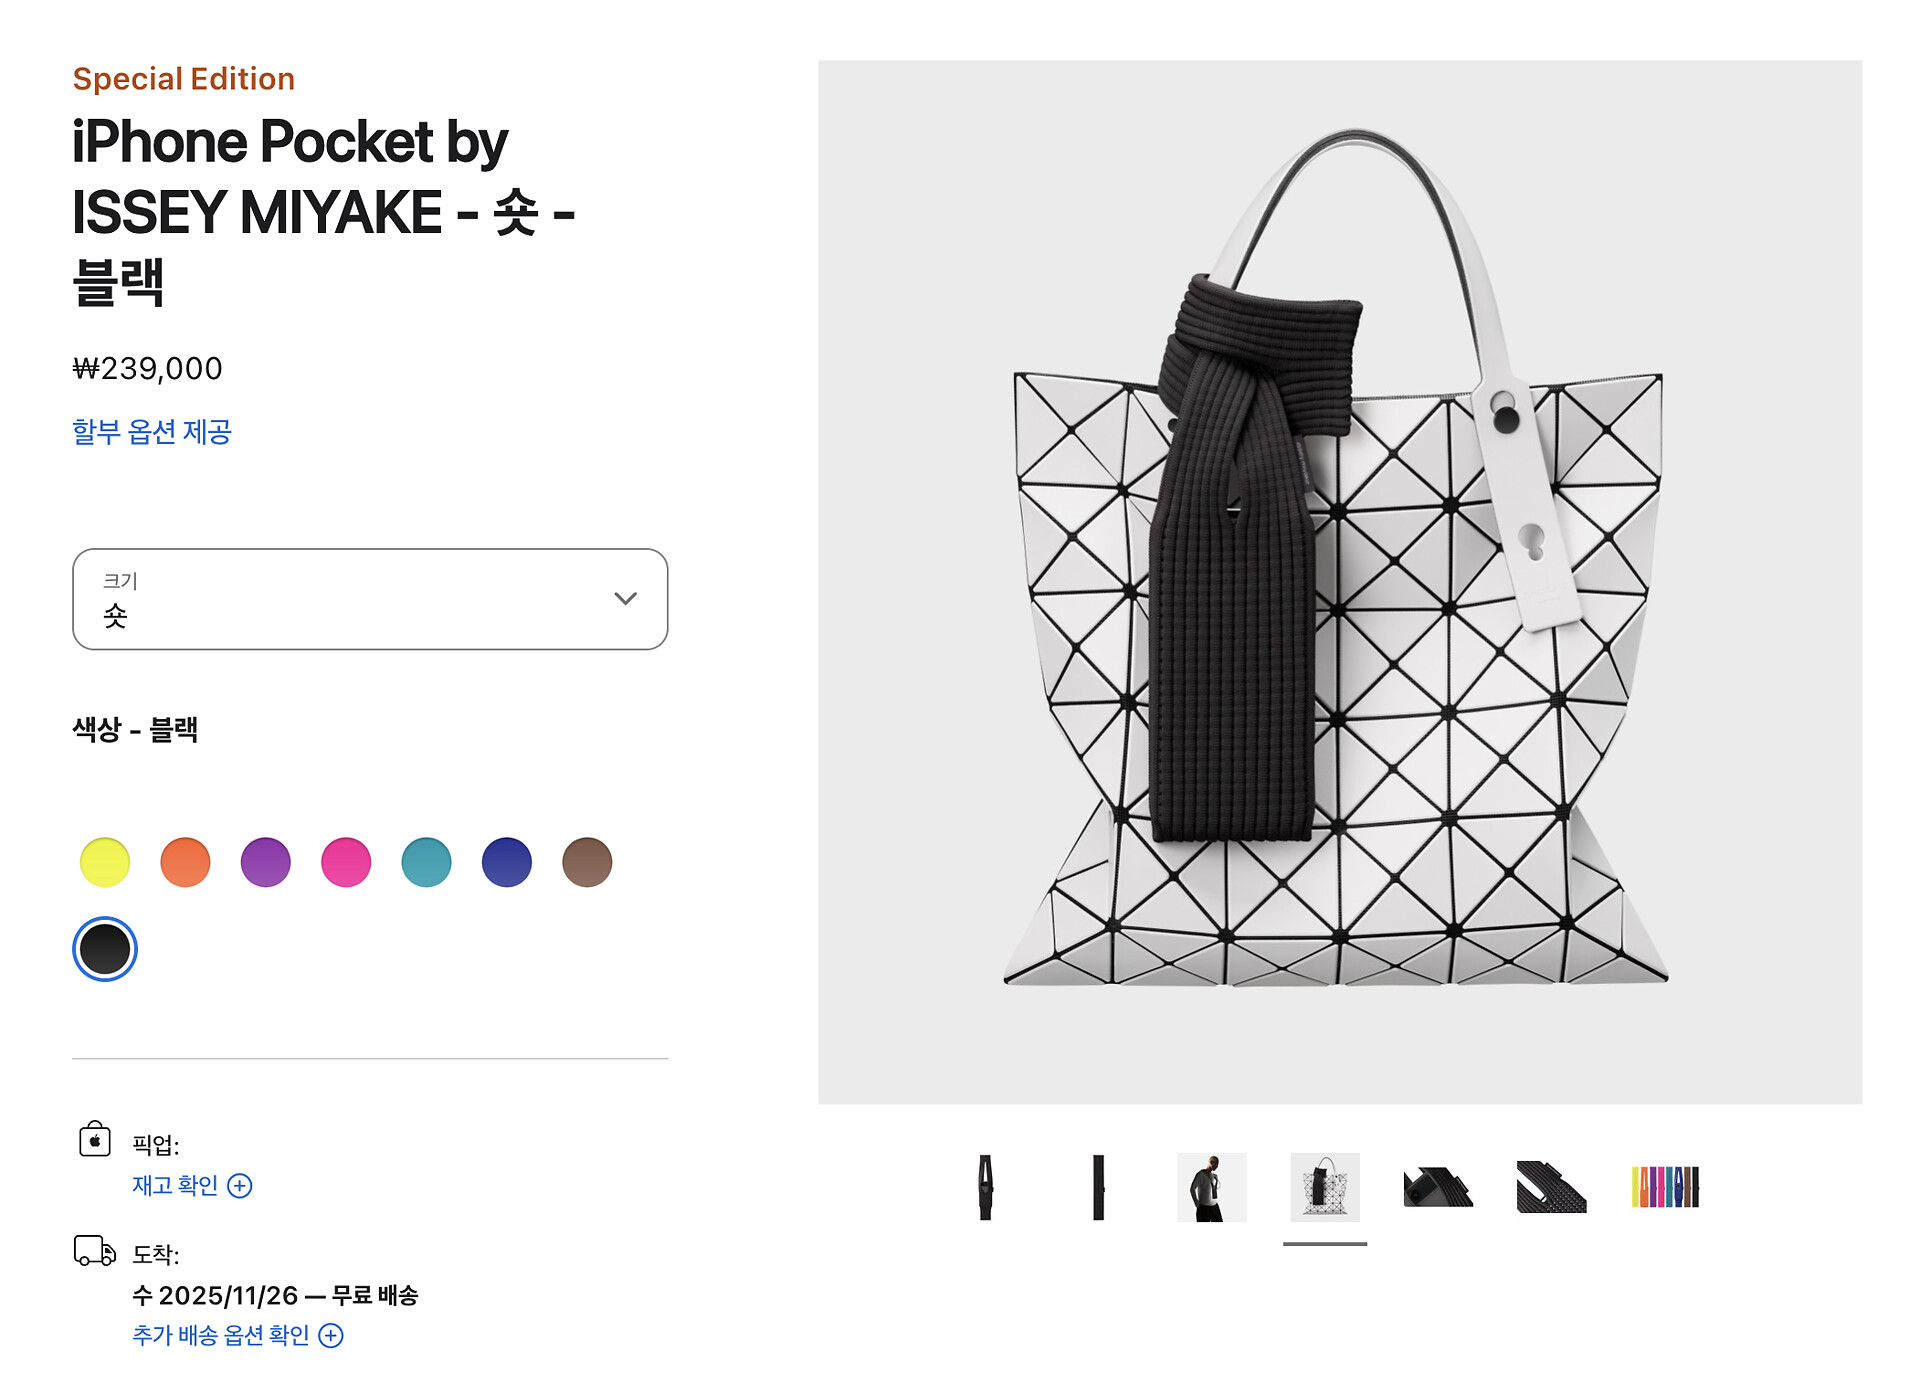View the first pocket strap thumbnail
1920x1383 pixels.
click(985, 1187)
